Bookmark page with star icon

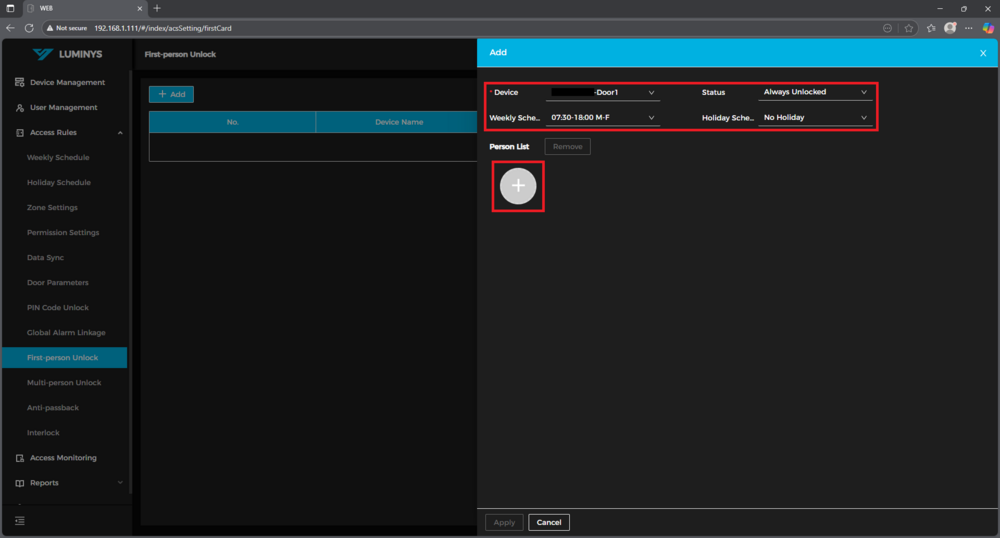pos(909,28)
